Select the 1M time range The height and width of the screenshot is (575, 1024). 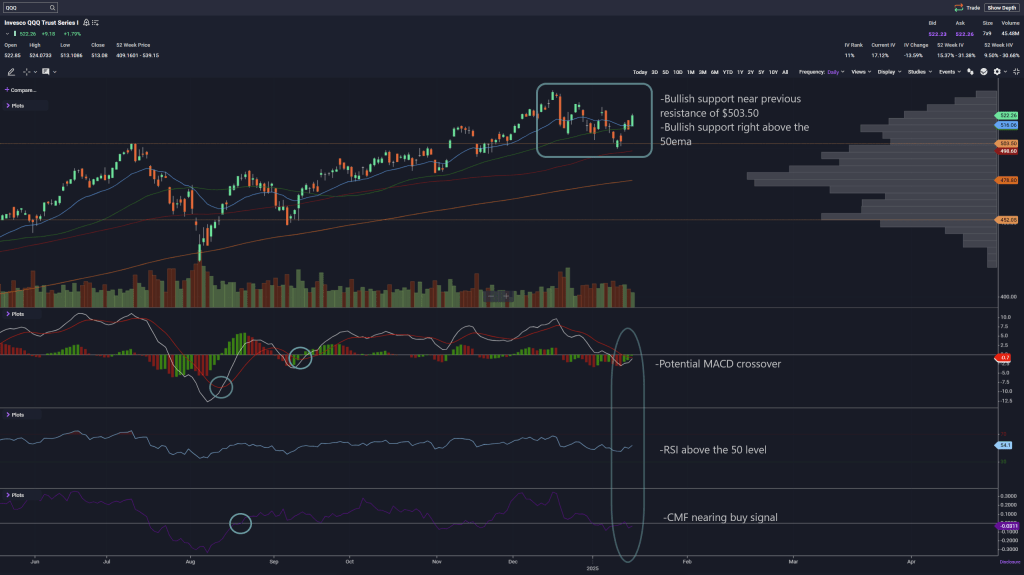point(690,72)
